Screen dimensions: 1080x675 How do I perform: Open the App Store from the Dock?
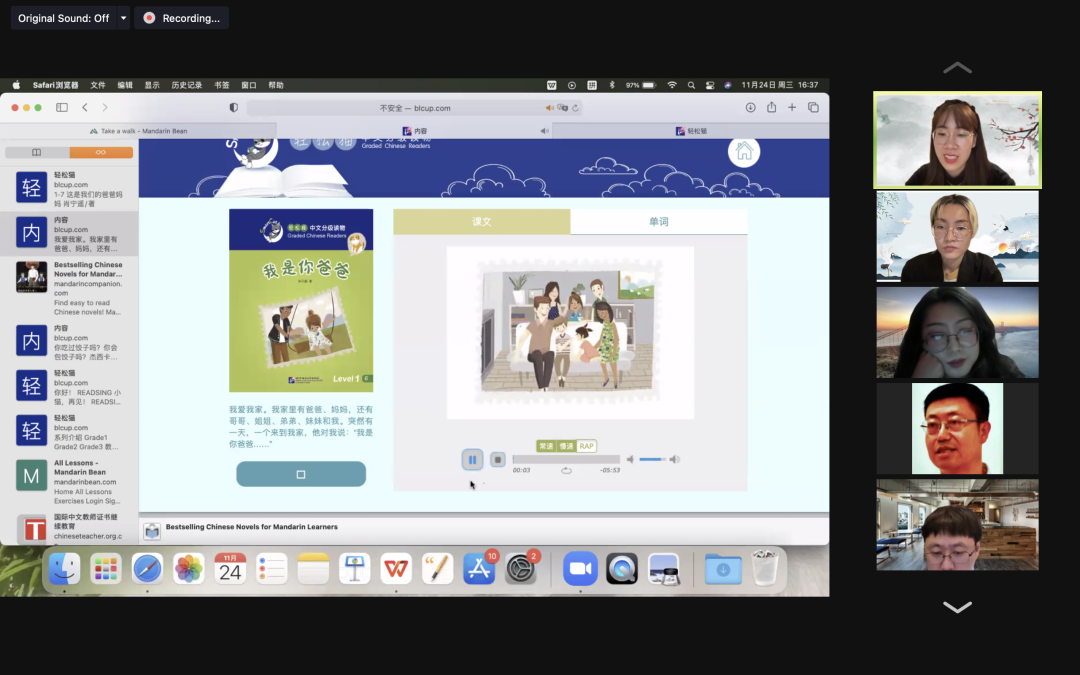coord(479,569)
